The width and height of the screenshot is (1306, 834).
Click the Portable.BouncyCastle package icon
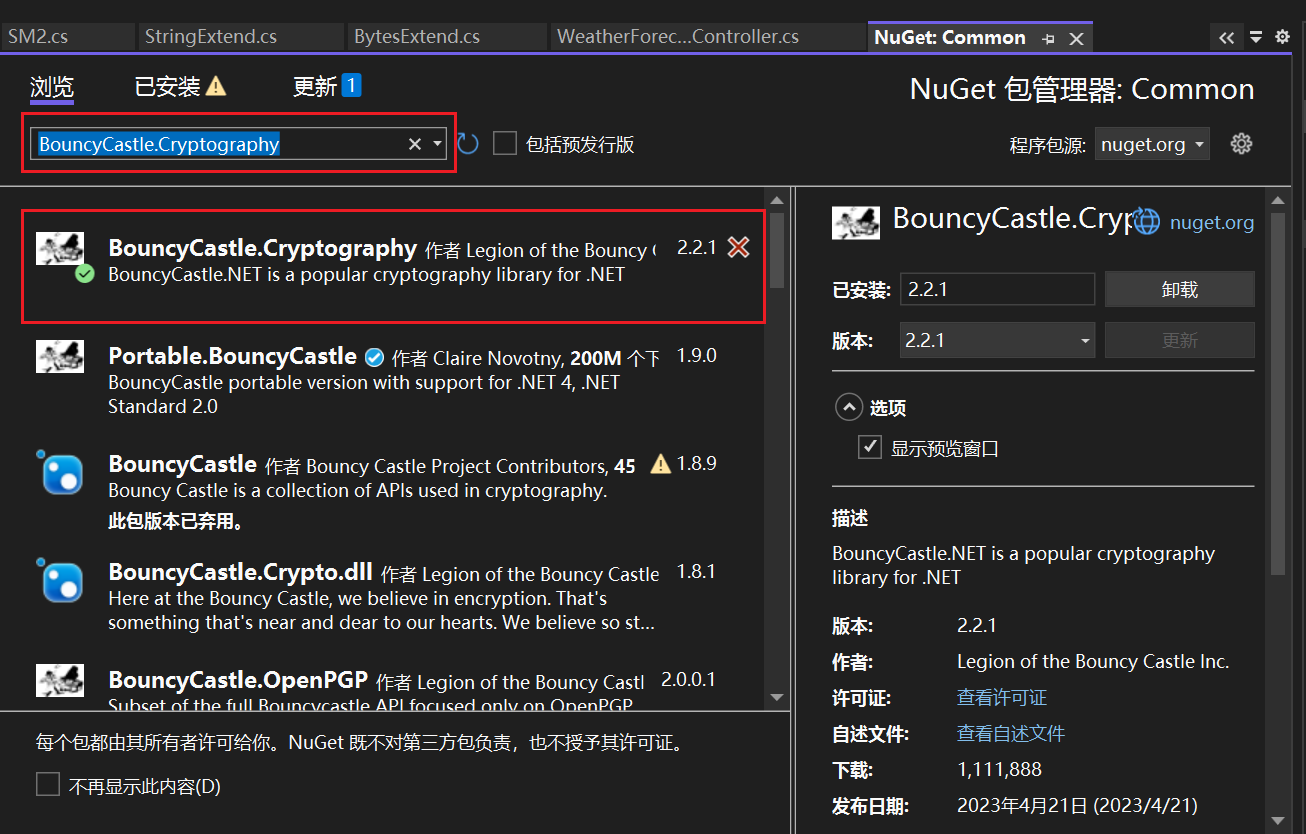[60, 356]
